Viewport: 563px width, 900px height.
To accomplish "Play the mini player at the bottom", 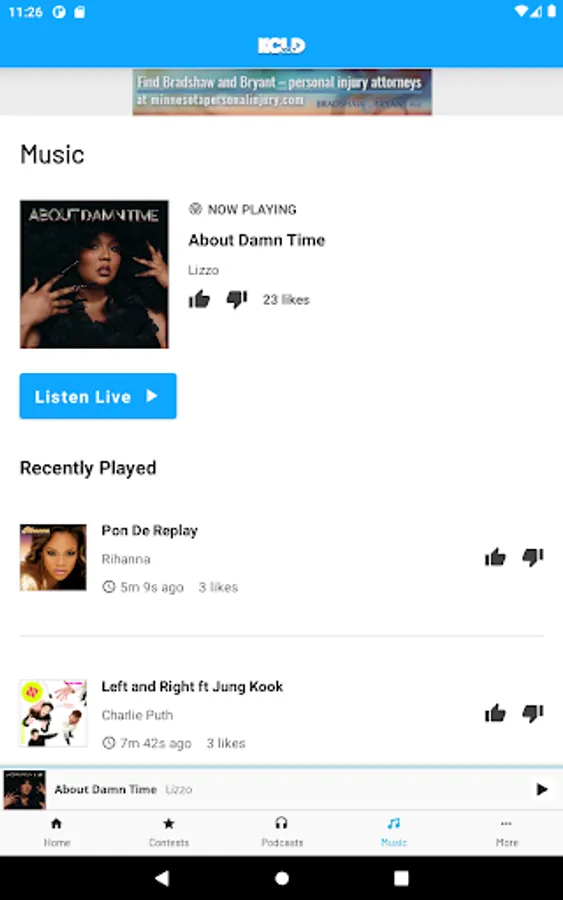I will [x=541, y=789].
